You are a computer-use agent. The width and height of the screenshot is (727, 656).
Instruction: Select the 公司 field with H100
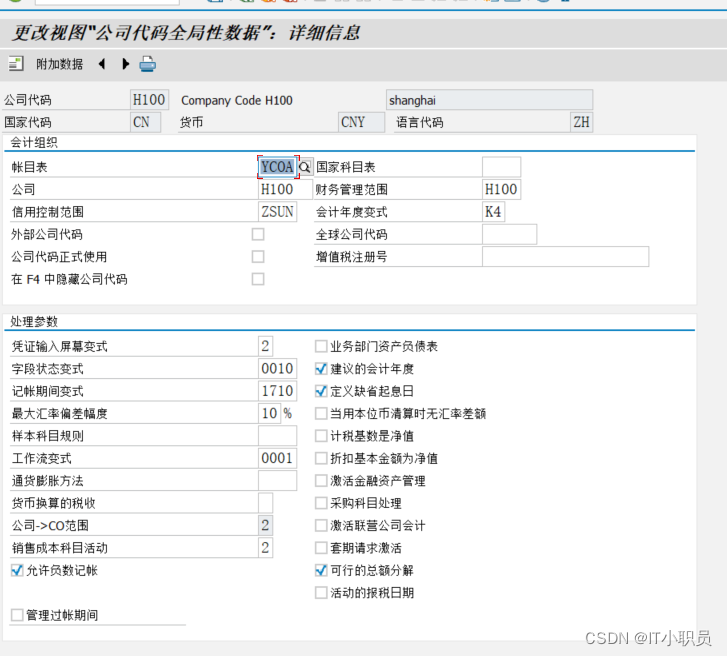[285, 189]
